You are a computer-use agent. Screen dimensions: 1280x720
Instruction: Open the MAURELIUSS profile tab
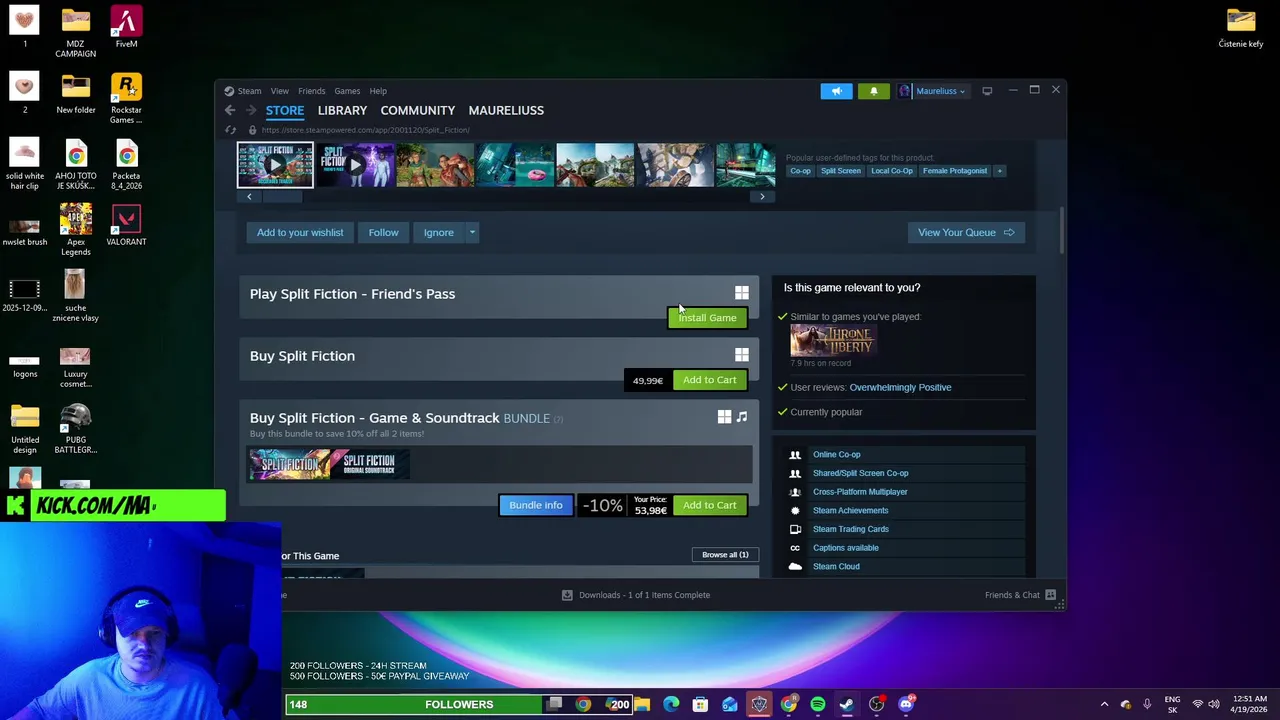(x=506, y=110)
